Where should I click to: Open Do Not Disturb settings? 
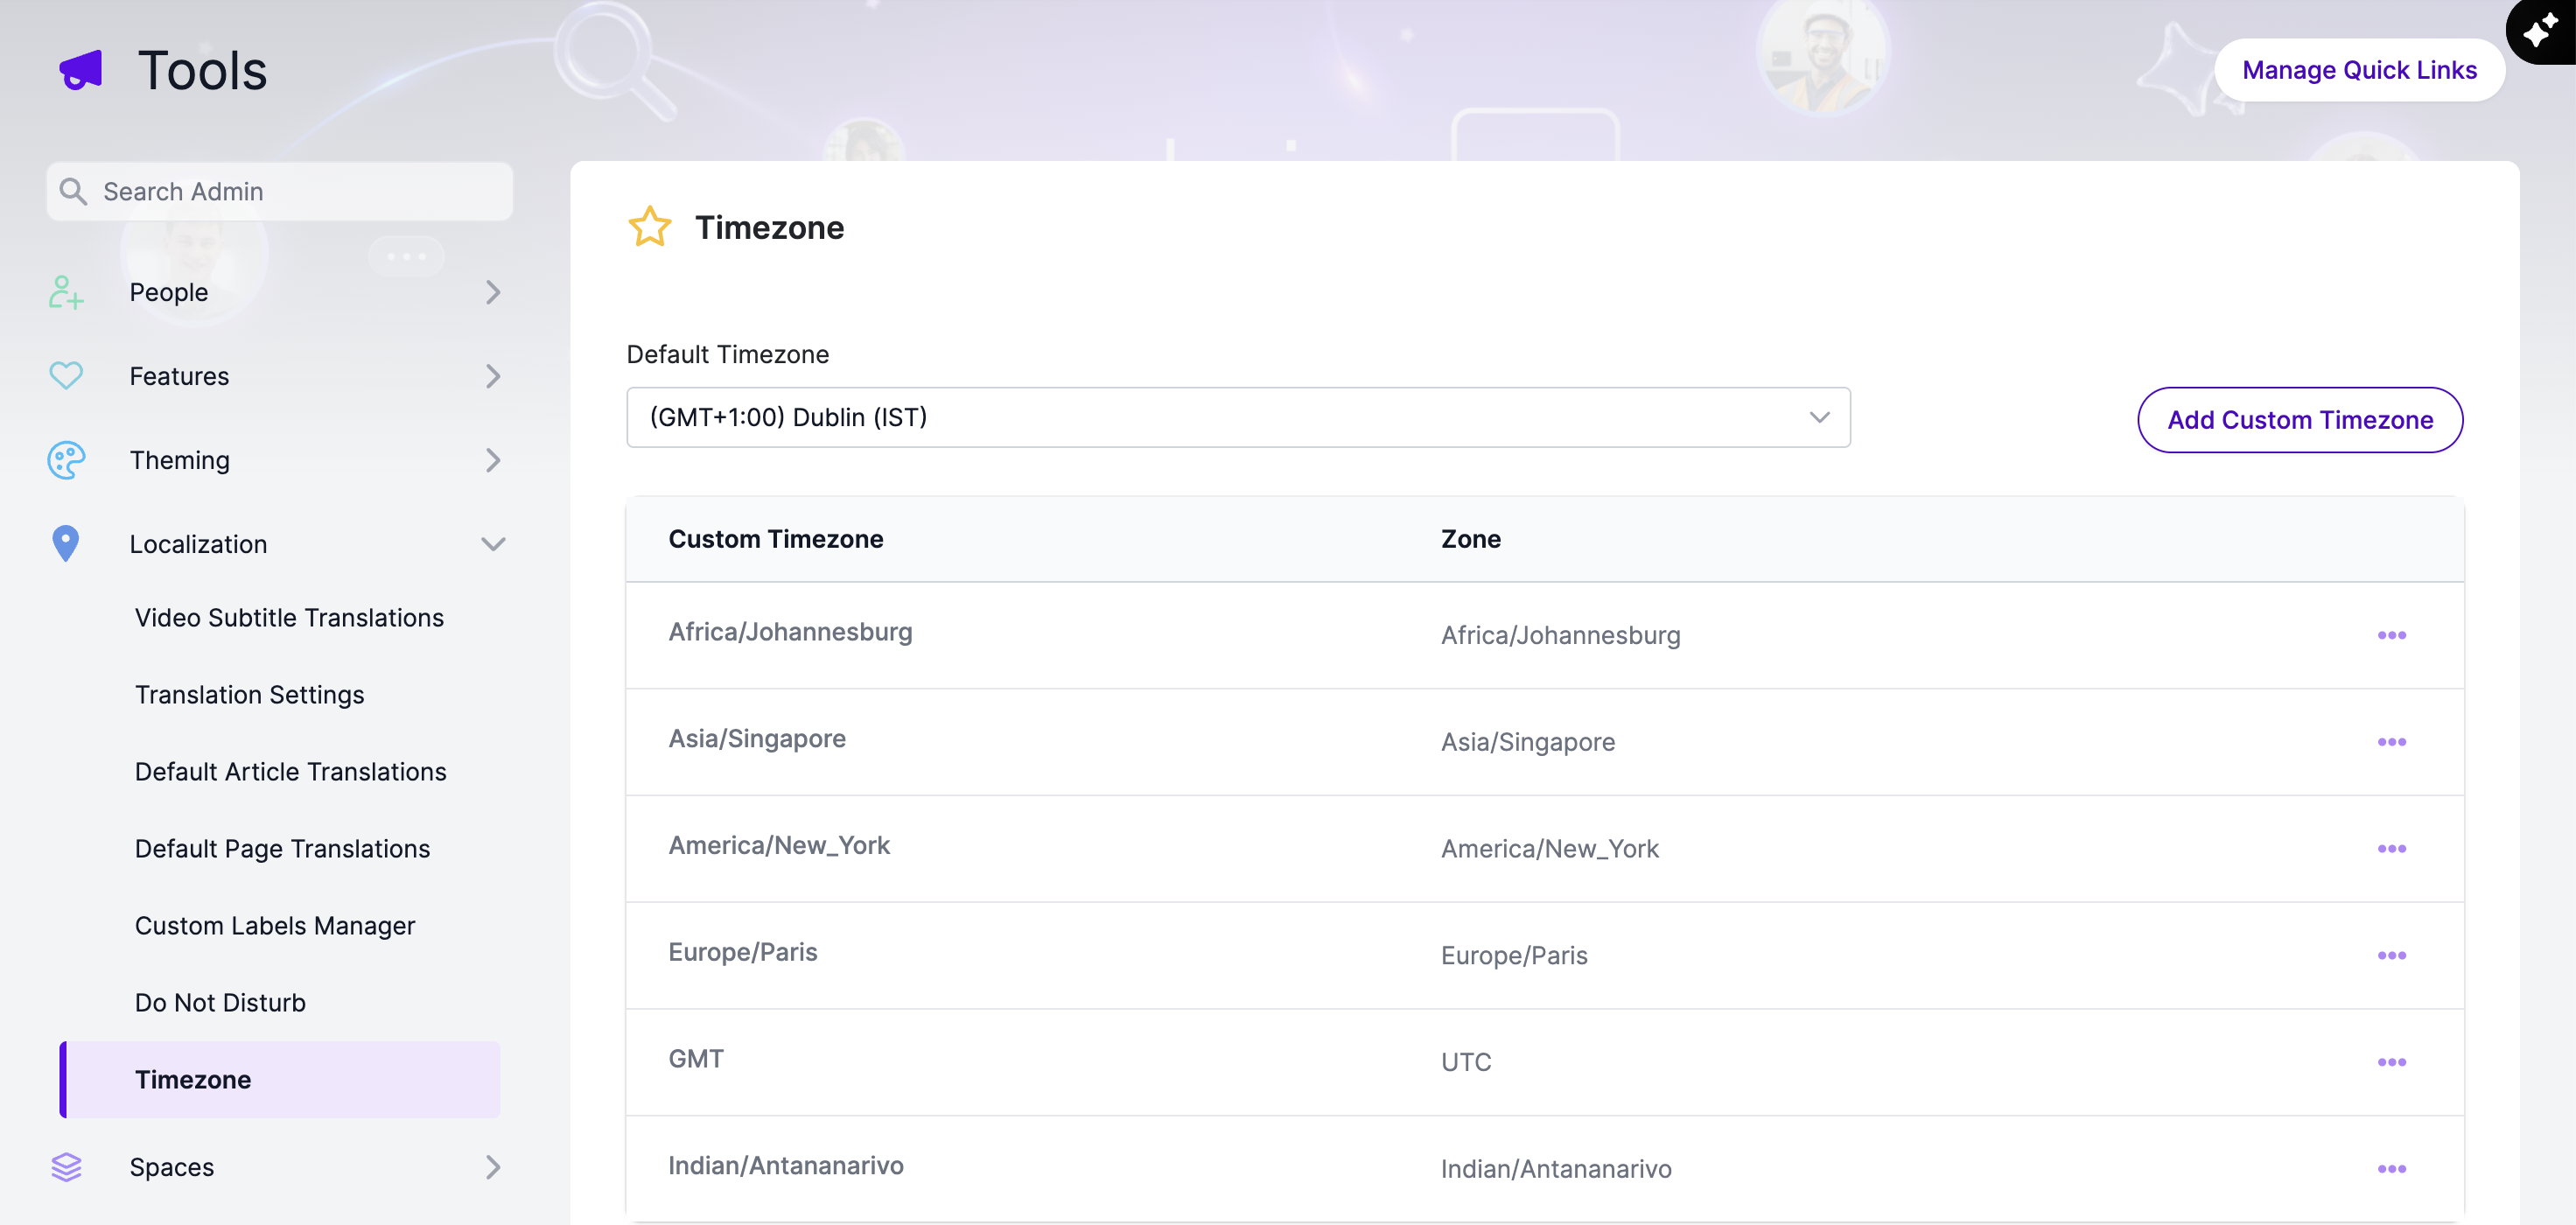tap(220, 1003)
